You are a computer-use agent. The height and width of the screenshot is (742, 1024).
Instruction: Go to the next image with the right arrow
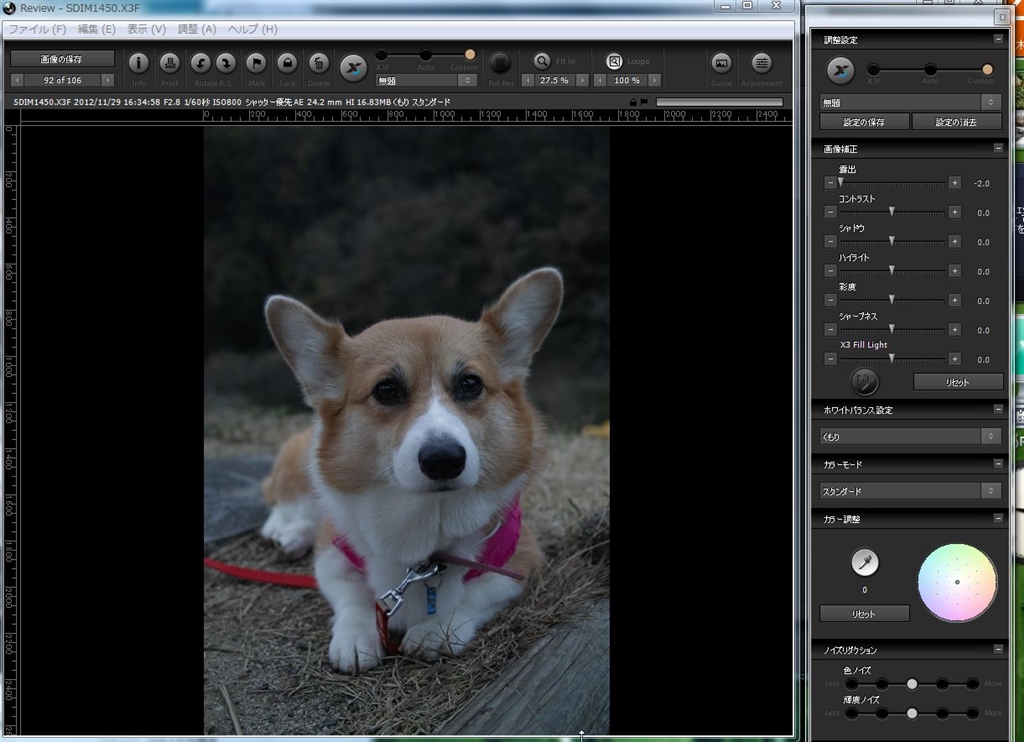[x=108, y=80]
